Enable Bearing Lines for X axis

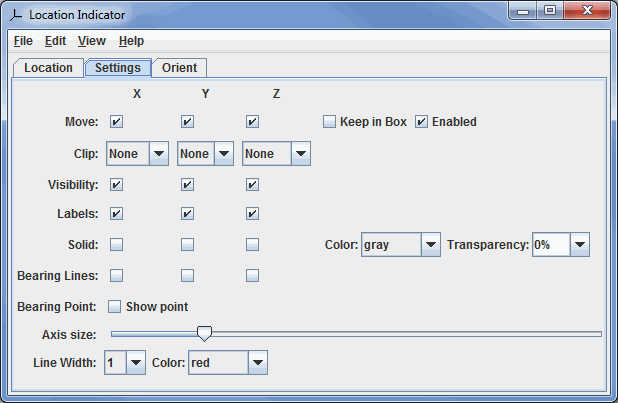(117, 275)
